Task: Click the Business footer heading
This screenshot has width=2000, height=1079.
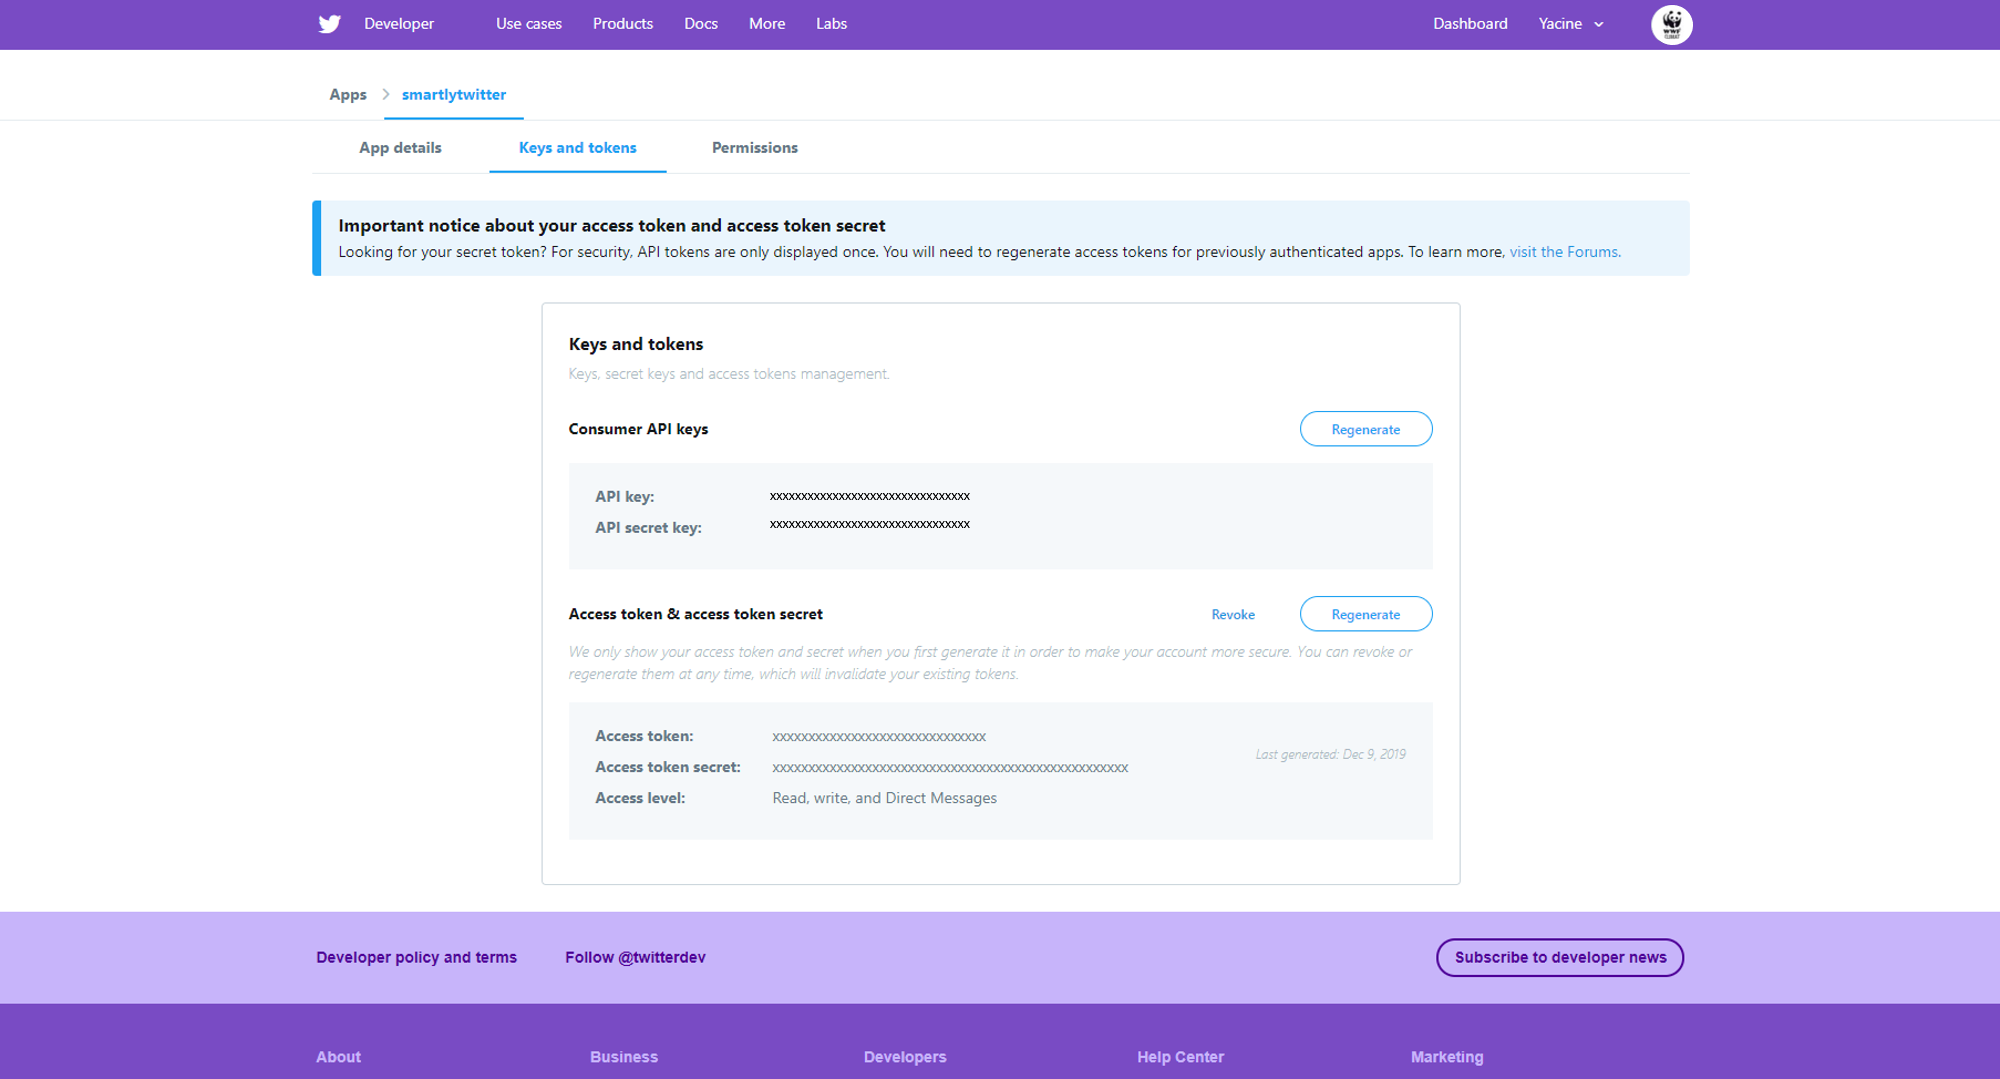Action: pos(624,1057)
